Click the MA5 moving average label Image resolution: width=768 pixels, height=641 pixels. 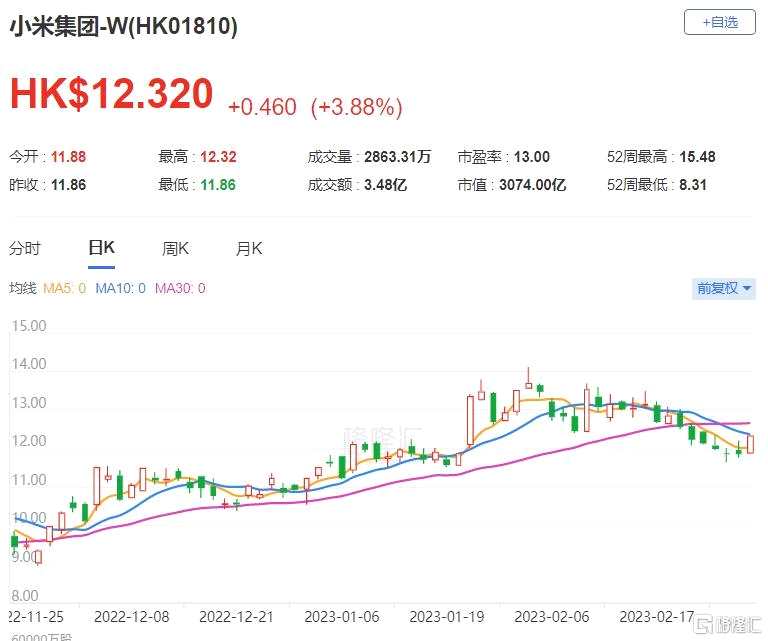click(65, 288)
